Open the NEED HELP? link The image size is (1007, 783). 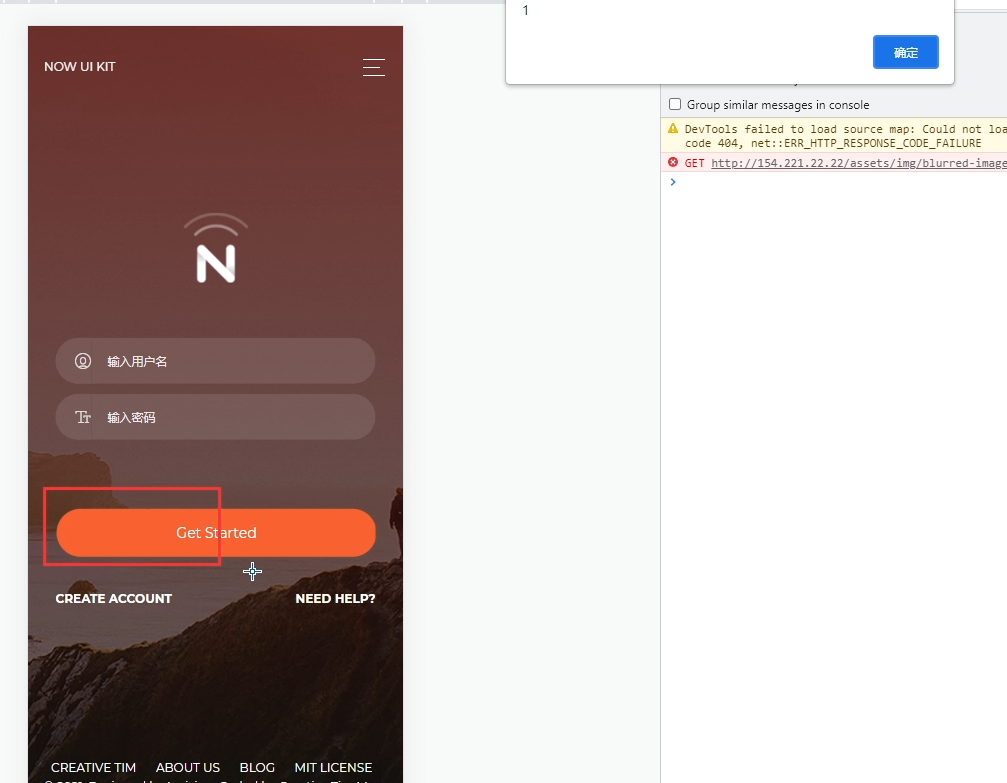pos(335,599)
